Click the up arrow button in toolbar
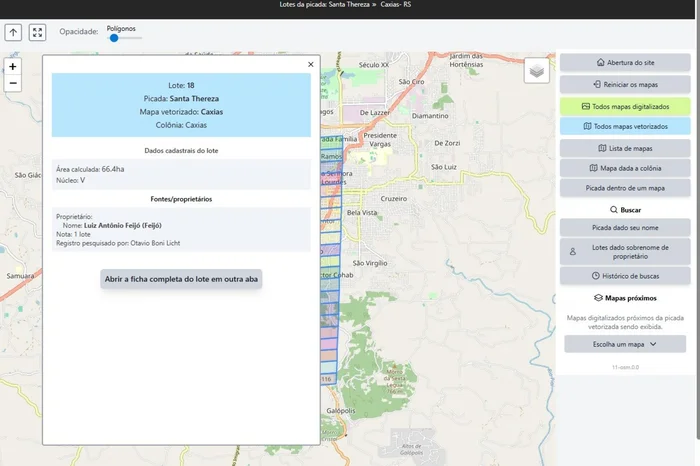The height and width of the screenshot is (466, 700). tap(14, 32)
